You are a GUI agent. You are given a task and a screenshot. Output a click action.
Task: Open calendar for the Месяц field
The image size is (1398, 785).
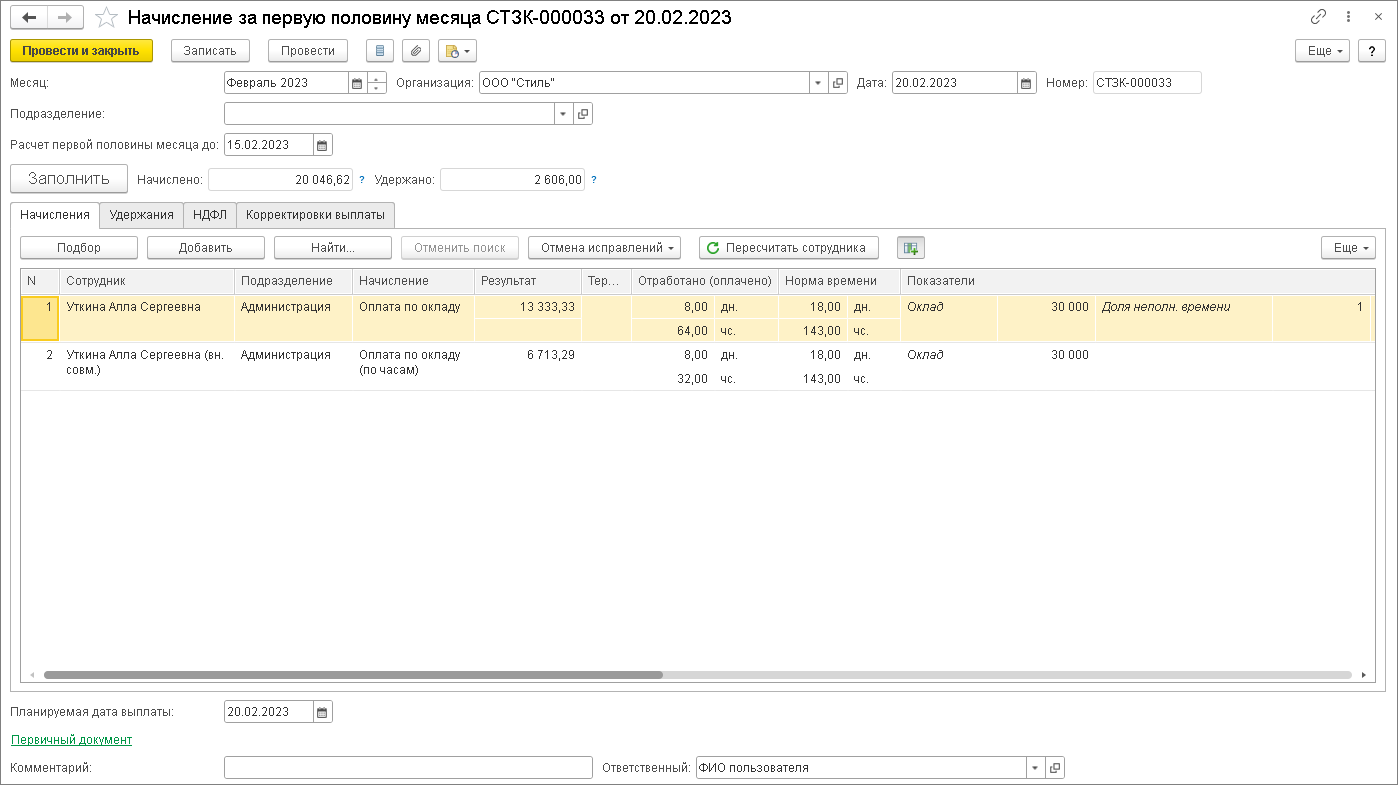[x=357, y=83]
